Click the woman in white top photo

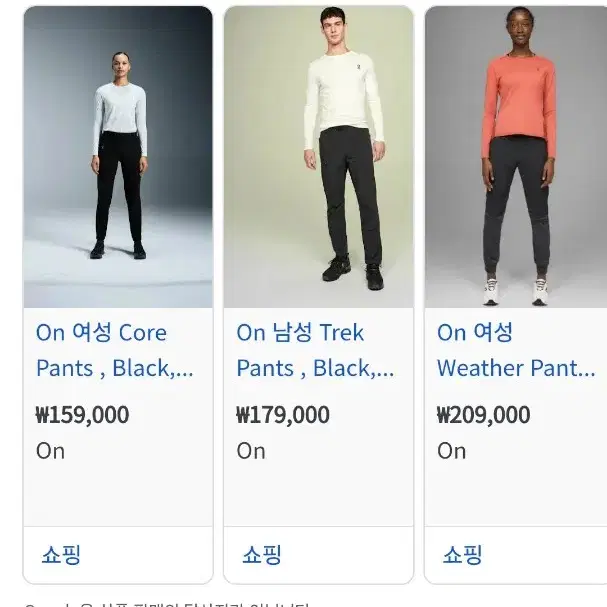point(118,157)
